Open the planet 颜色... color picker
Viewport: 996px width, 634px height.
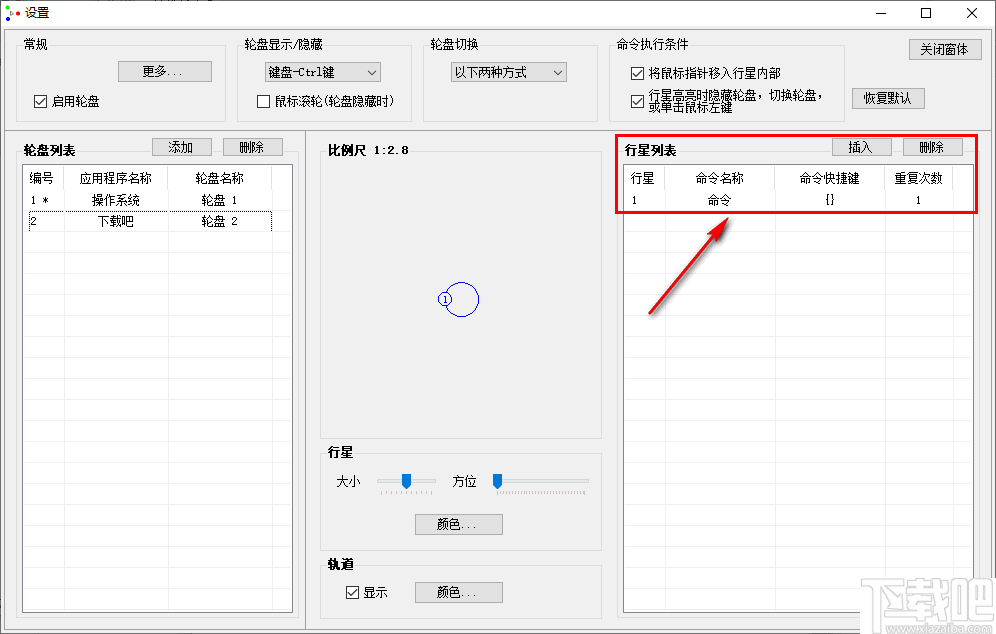point(458,524)
